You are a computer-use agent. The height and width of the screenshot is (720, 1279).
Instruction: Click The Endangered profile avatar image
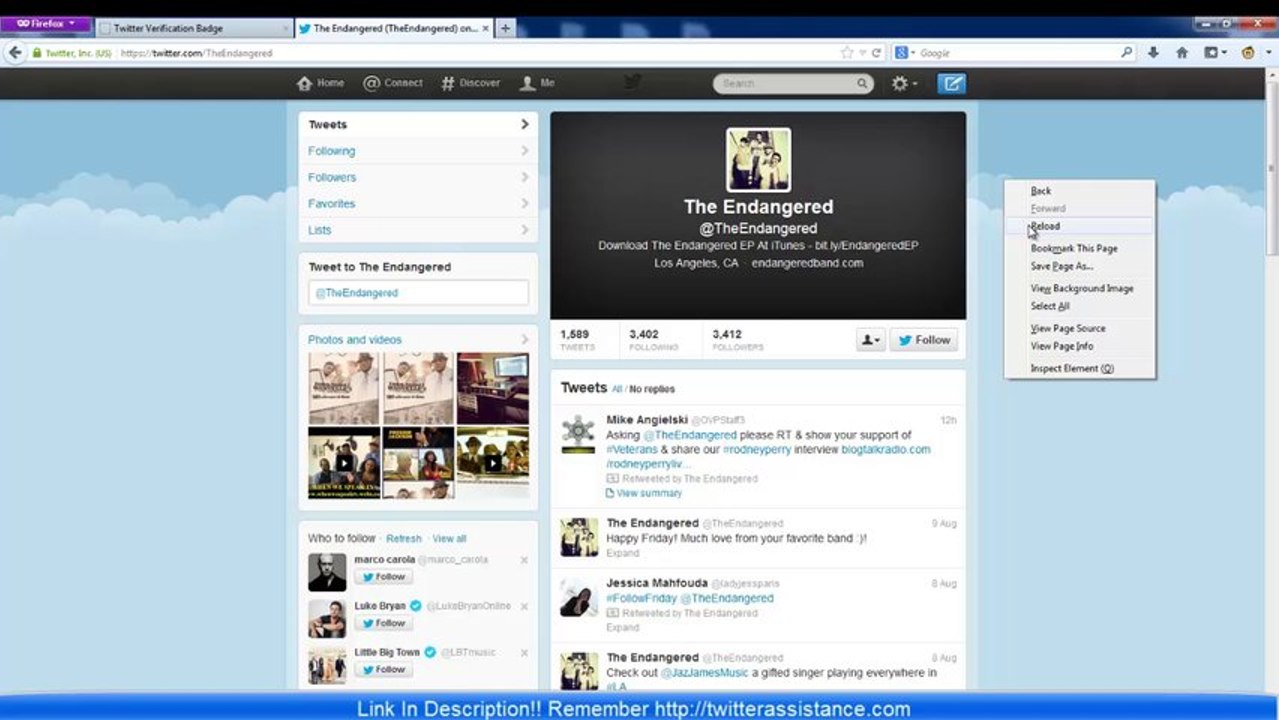point(758,160)
